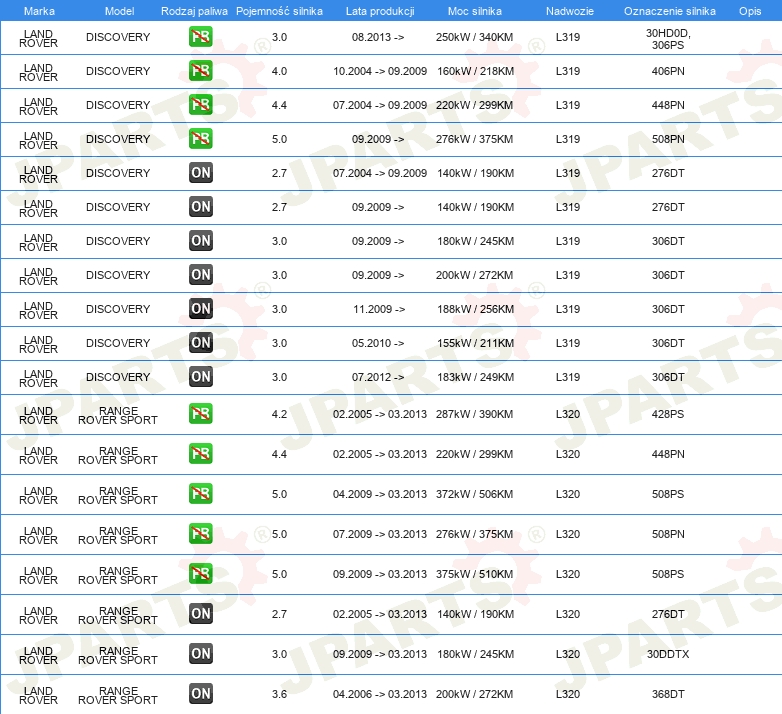Select the engine code 30HD0D, 306PS
Image resolution: width=782 pixels, height=714 pixels.
tap(668, 39)
